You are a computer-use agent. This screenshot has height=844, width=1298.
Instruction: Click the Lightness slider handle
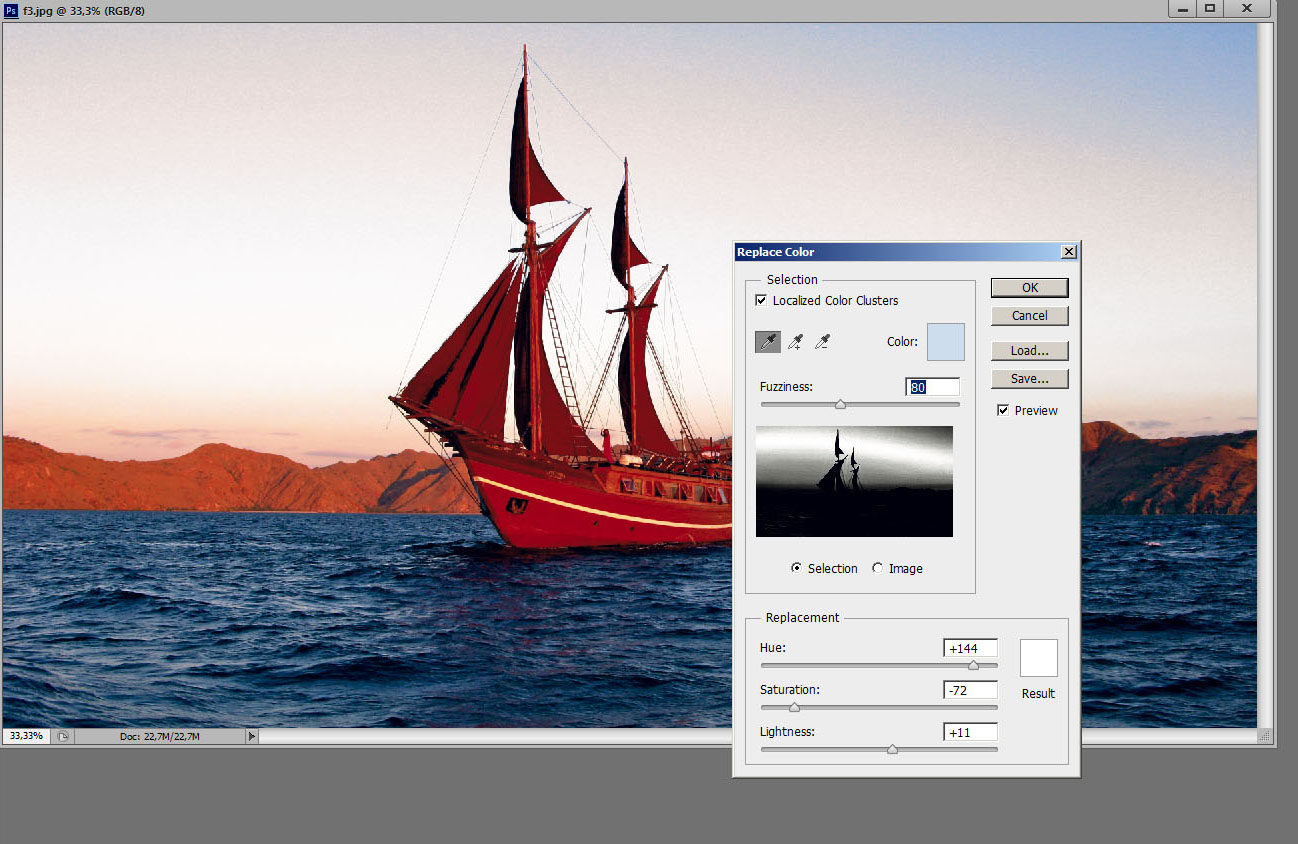(892, 748)
